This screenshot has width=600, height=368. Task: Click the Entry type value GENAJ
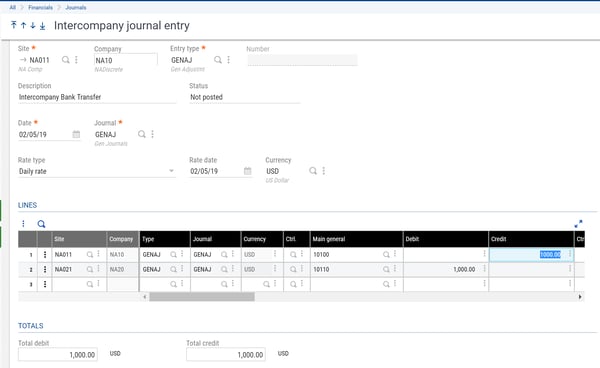click(x=182, y=60)
